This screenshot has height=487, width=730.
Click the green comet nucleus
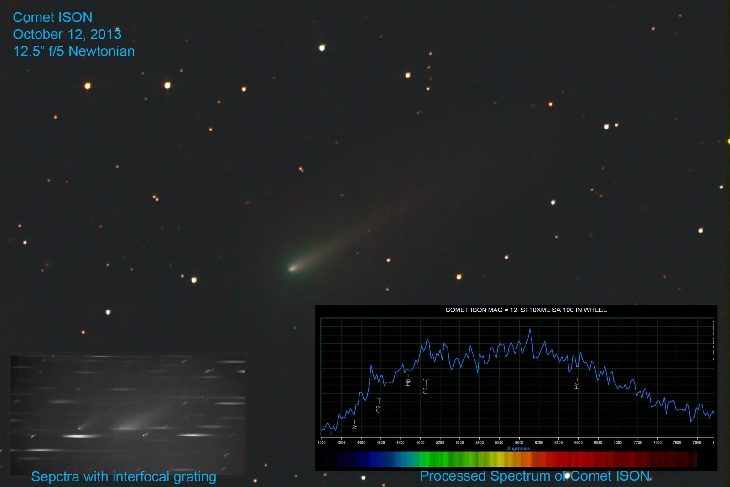(293, 267)
